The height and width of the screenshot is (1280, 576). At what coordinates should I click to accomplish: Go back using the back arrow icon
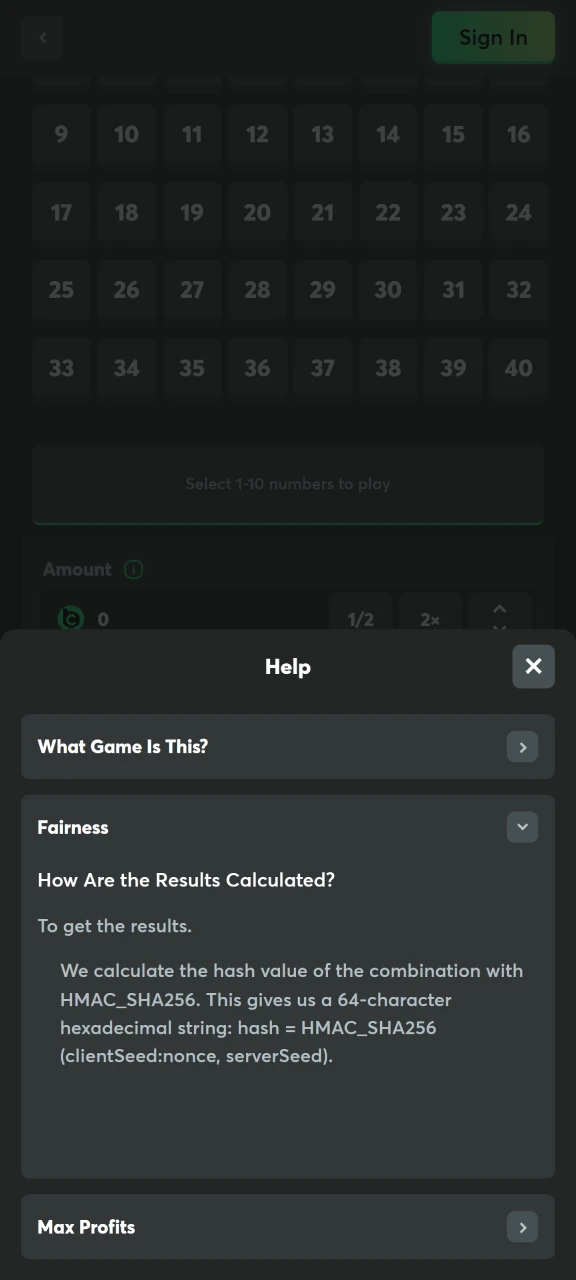pos(42,37)
